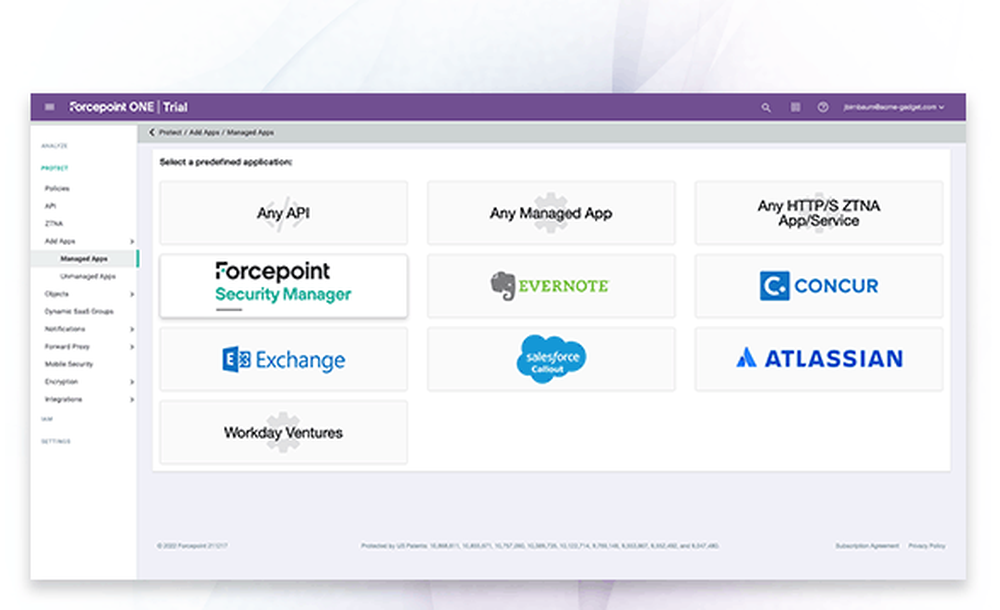Expand the Objects chevron
Viewport: 1000px width, 610px height.
click(131, 294)
